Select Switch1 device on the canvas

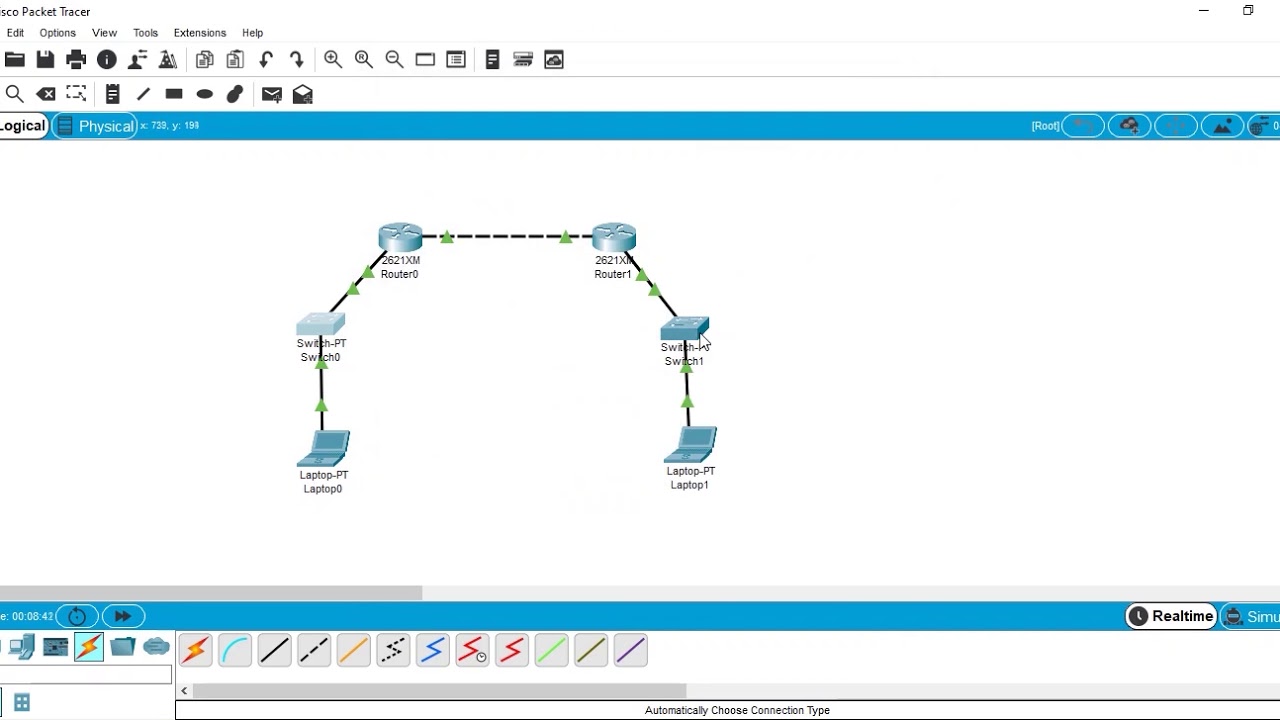(685, 328)
